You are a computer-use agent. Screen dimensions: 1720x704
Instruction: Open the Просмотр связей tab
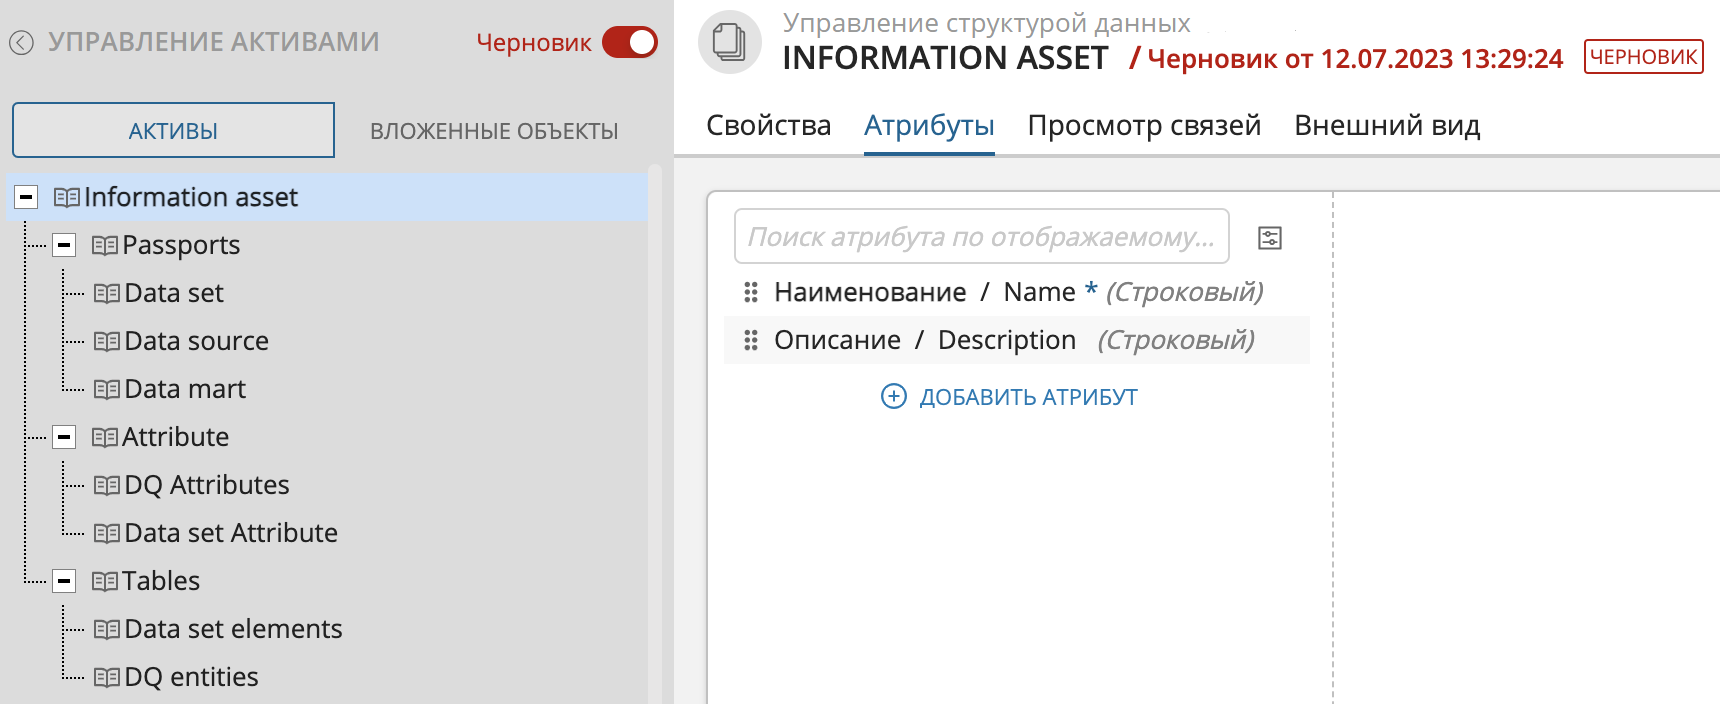tap(1144, 126)
